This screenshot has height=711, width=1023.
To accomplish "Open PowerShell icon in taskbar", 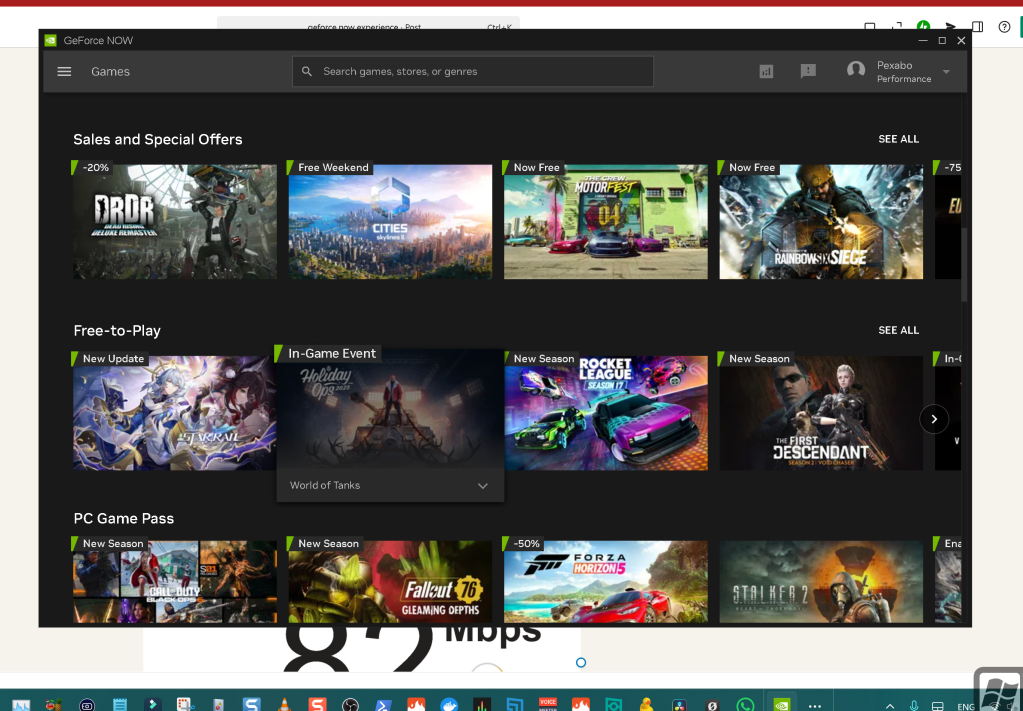I will [x=384, y=704].
